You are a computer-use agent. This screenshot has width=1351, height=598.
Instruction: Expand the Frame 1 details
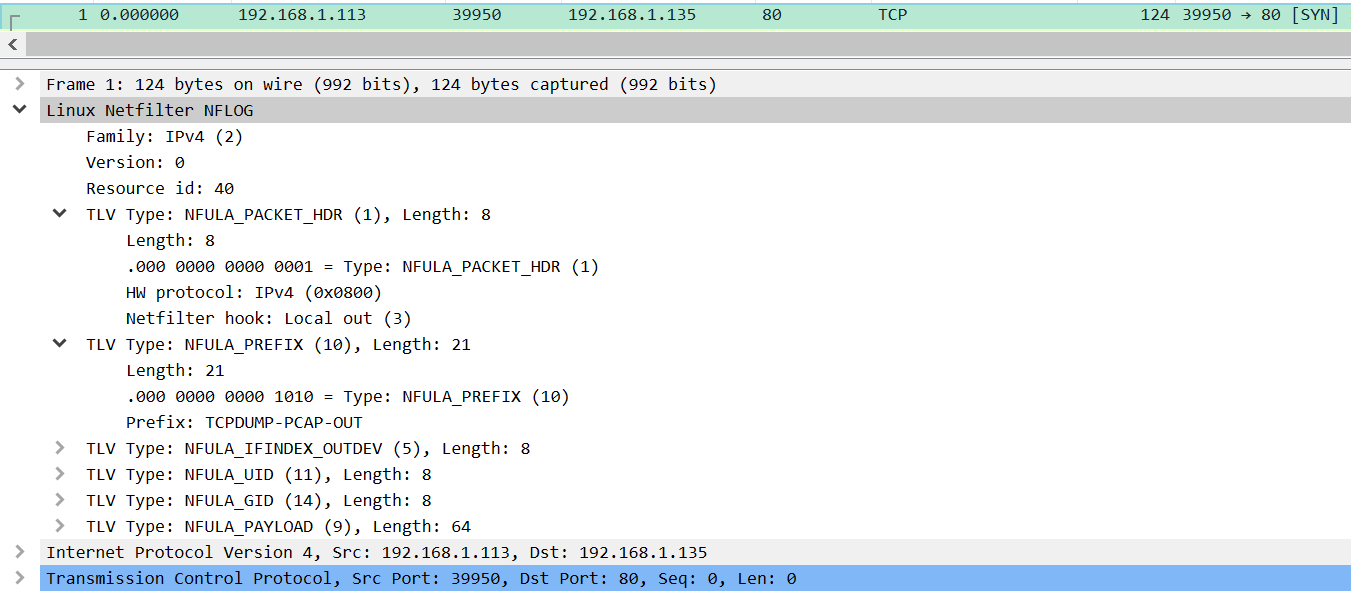tap(20, 84)
